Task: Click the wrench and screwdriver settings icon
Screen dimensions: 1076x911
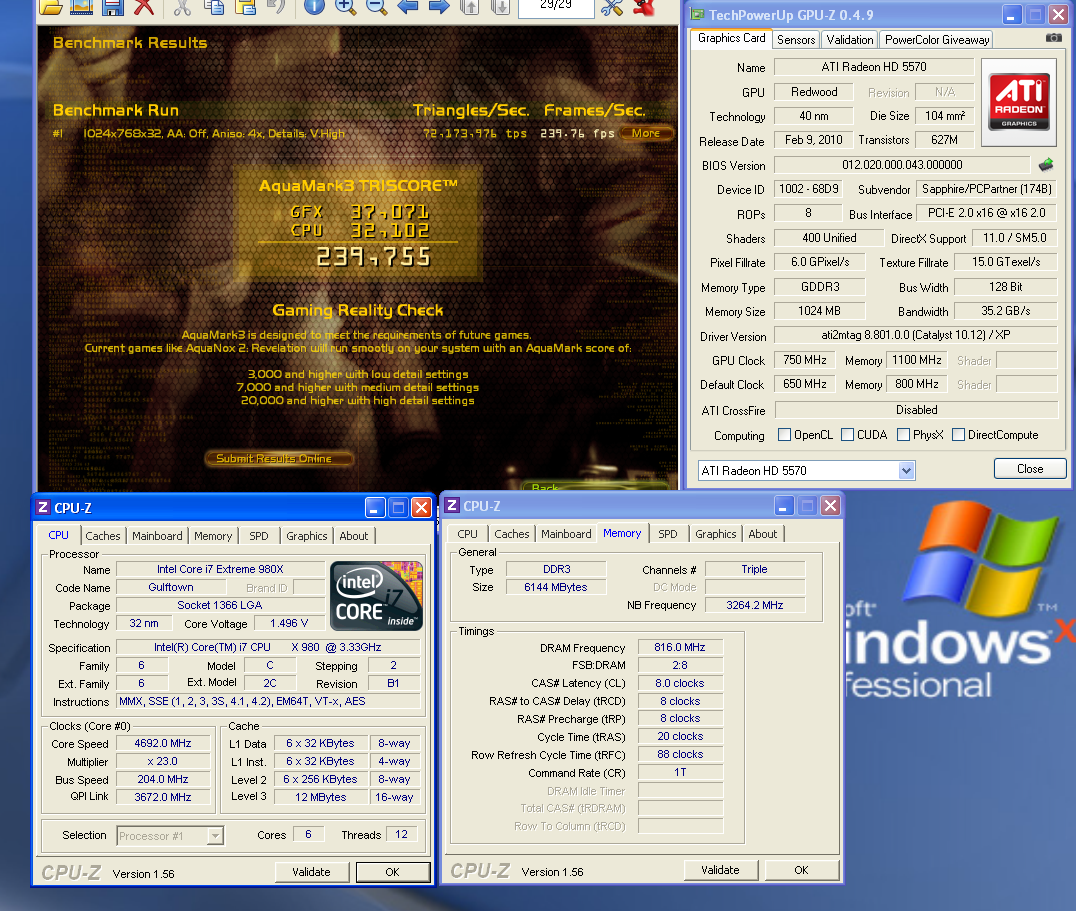Action: click(x=611, y=7)
